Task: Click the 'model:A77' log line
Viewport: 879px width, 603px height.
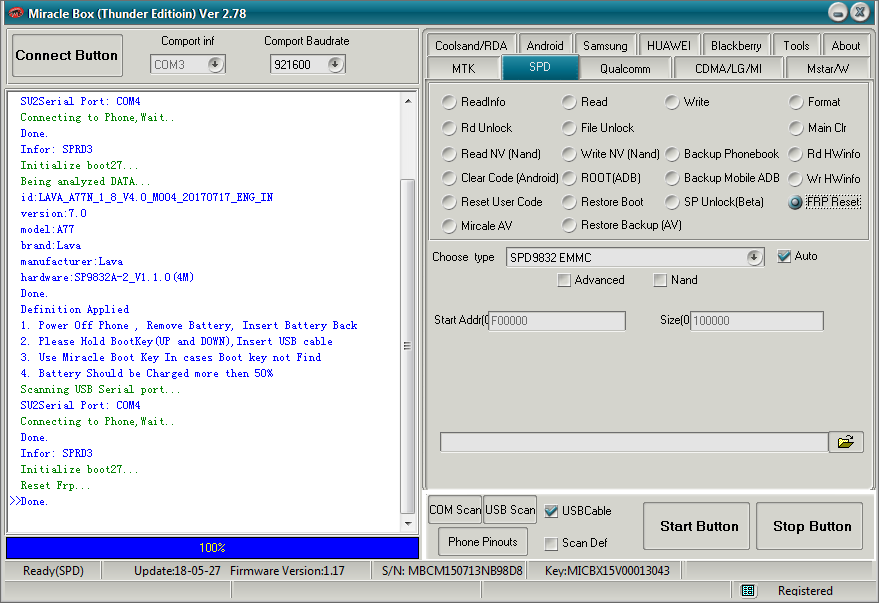Action: (47, 229)
